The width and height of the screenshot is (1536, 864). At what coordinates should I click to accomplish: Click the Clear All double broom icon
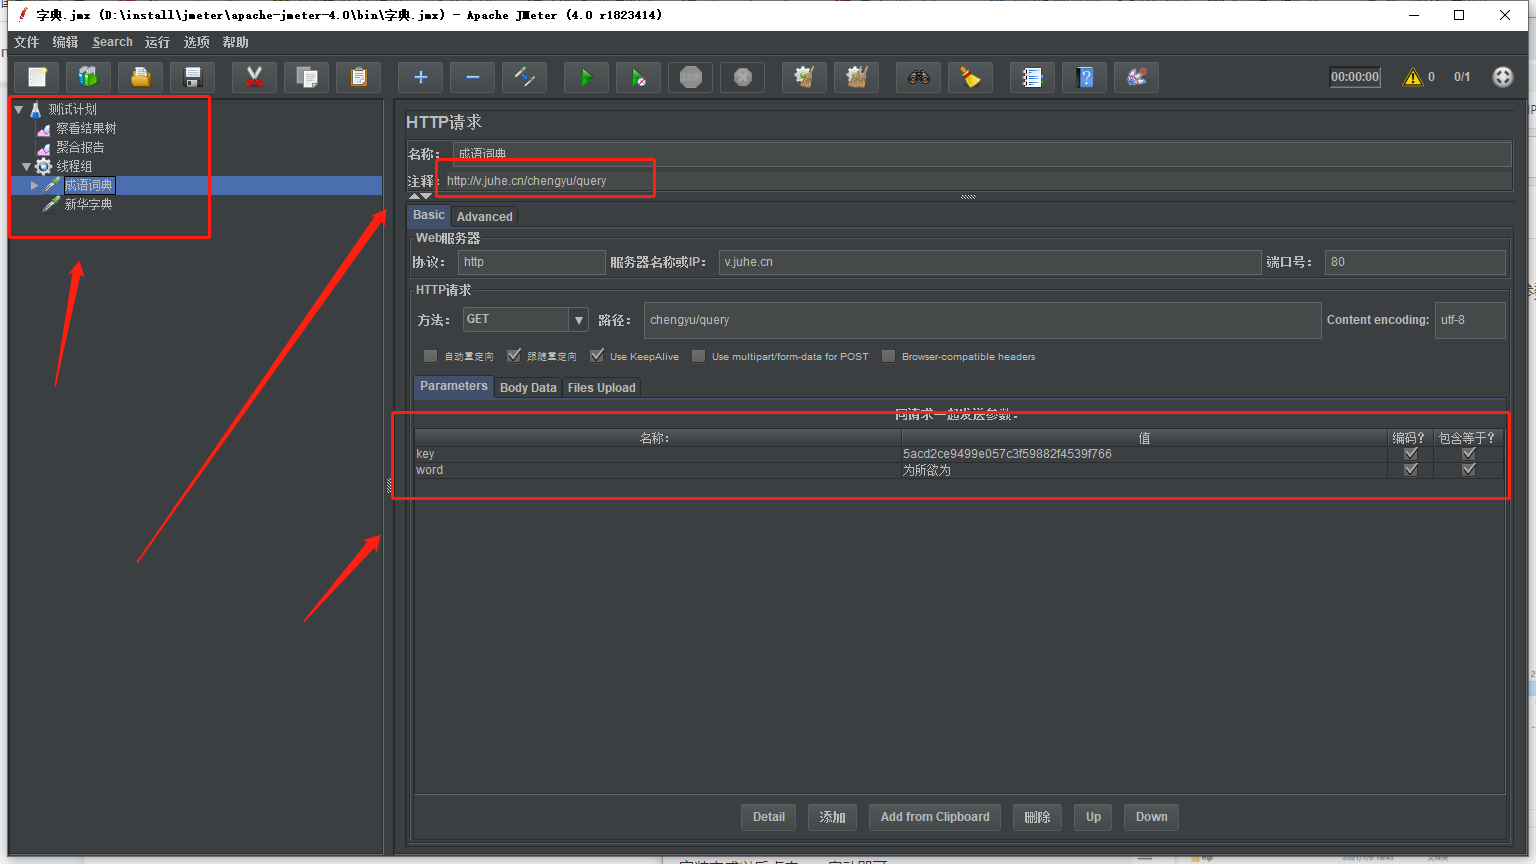(x=857, y=77)
